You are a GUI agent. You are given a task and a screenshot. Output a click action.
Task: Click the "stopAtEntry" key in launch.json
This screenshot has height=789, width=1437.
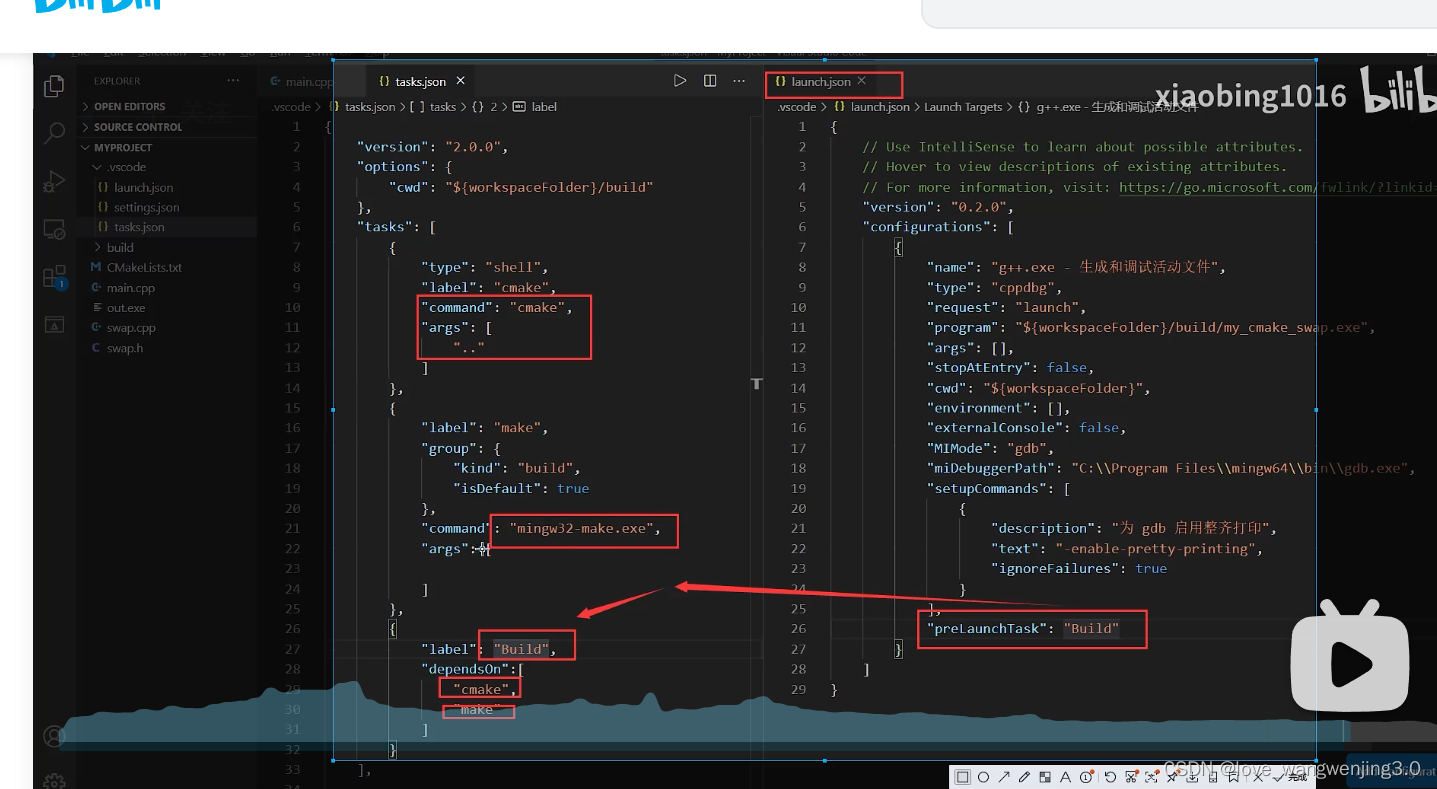click(x=978, y=367)
